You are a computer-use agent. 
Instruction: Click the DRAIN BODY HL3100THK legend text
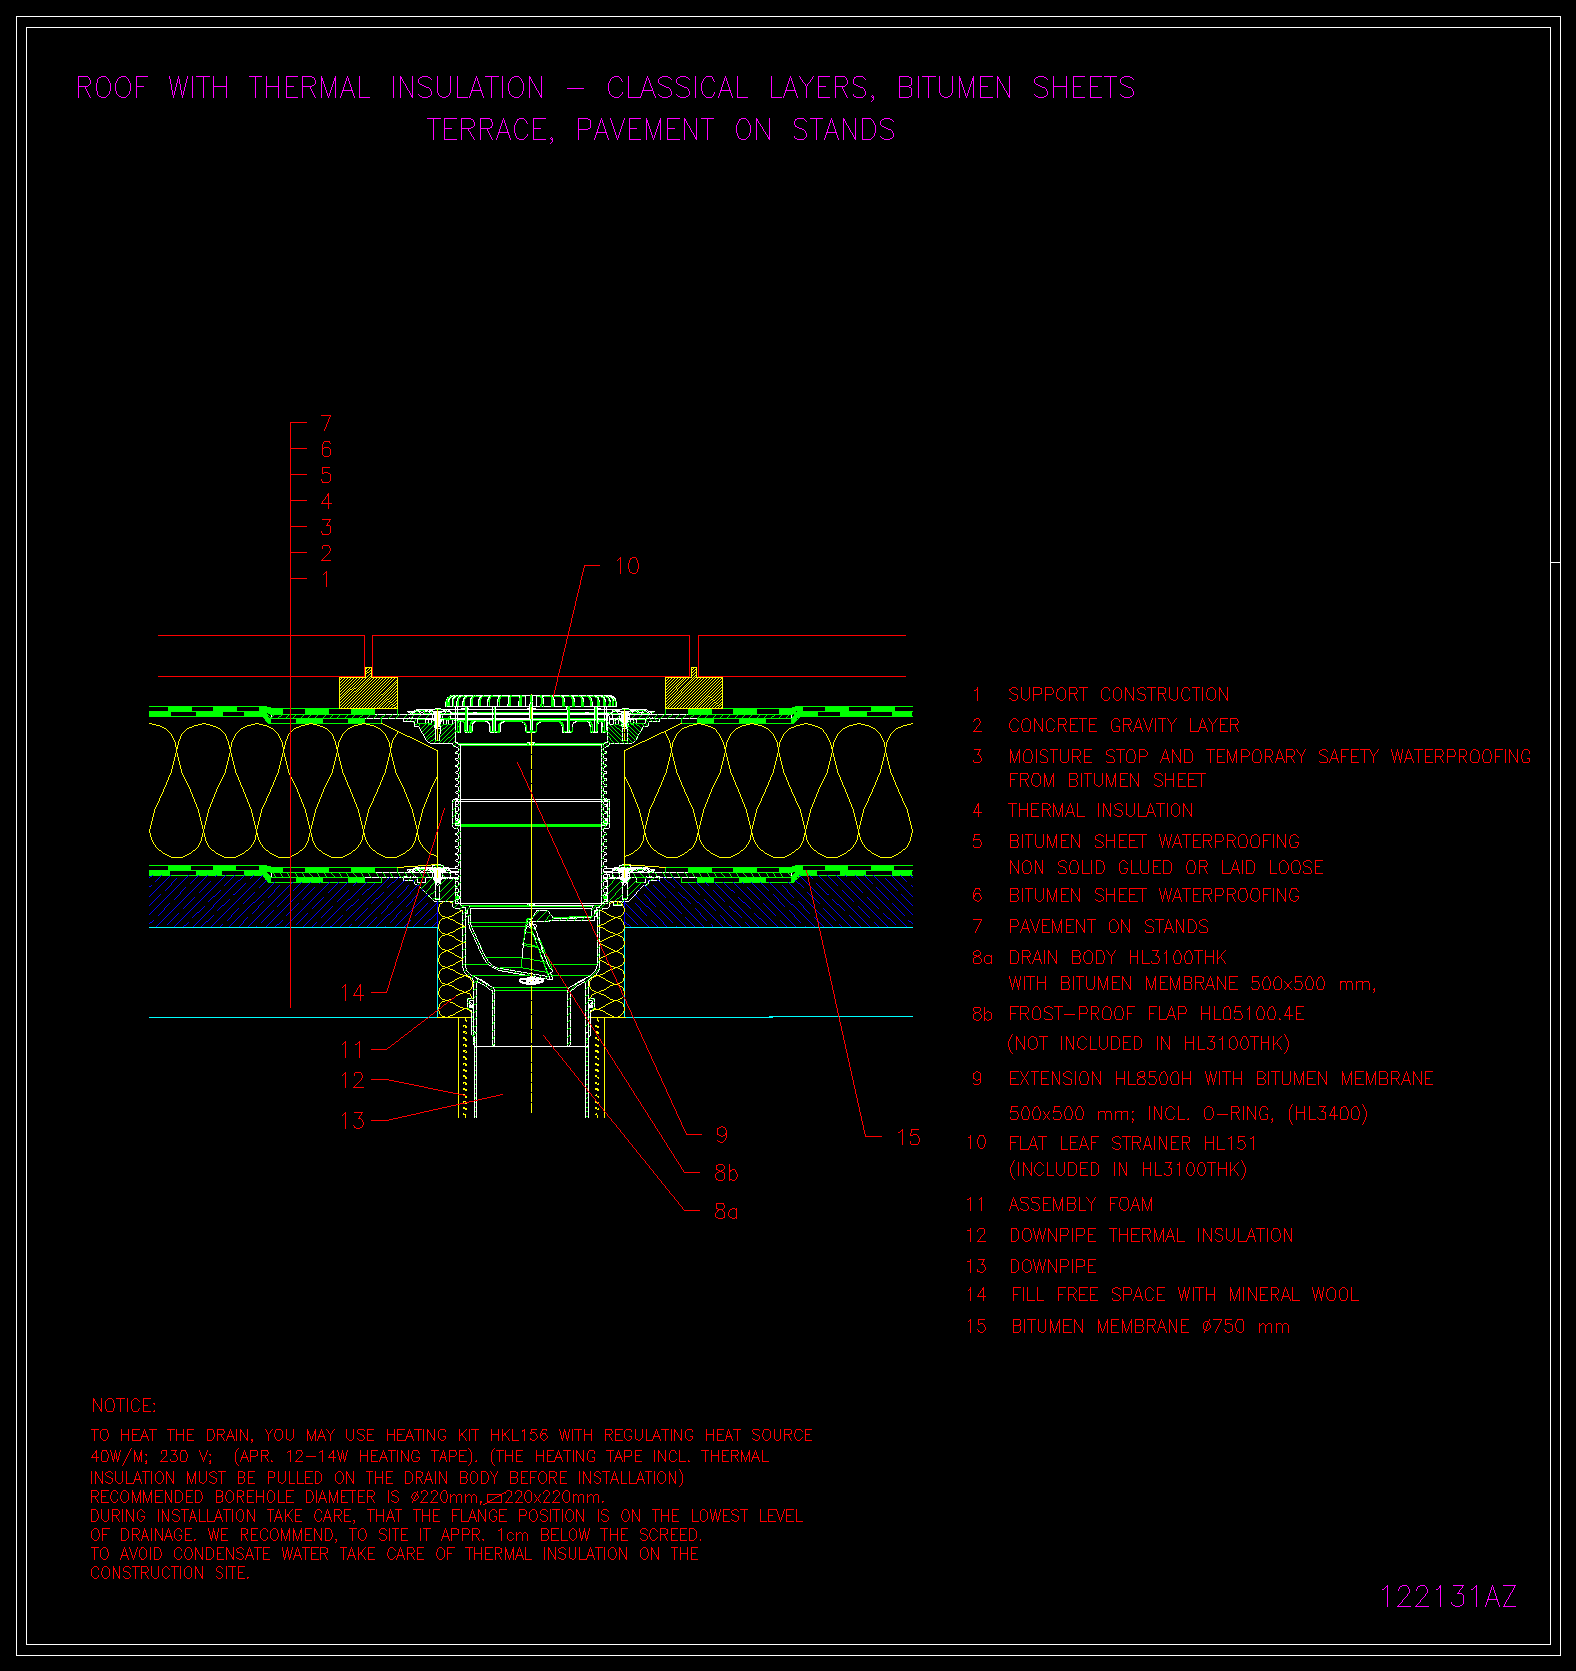pos(1117,958)
